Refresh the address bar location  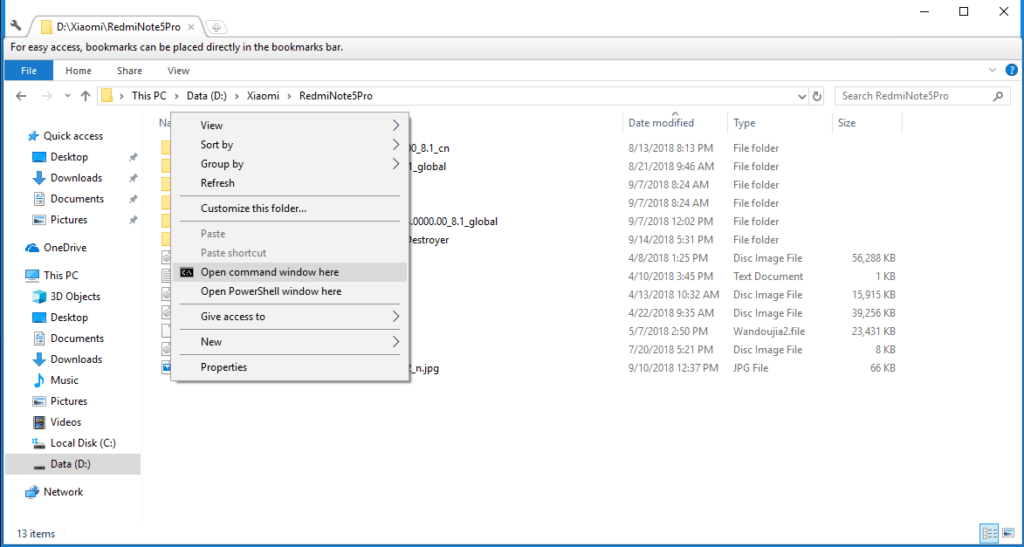[817, 96]
